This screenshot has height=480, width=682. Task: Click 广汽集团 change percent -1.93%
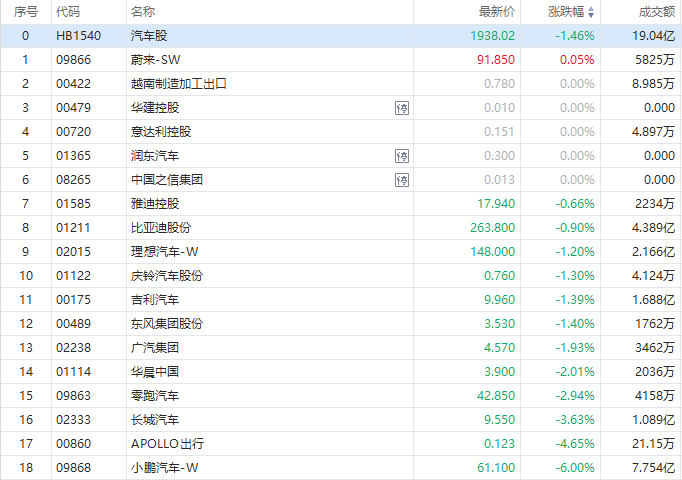576,348
